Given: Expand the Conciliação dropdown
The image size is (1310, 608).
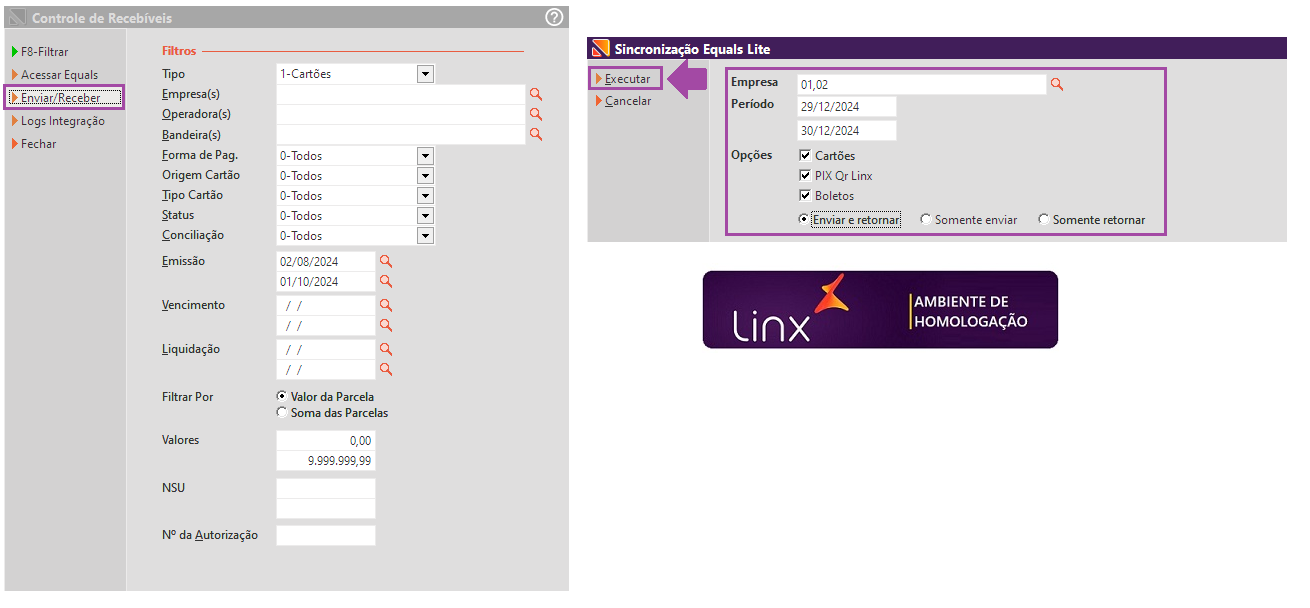Looking at the screenshot, I should click(425, 236).
